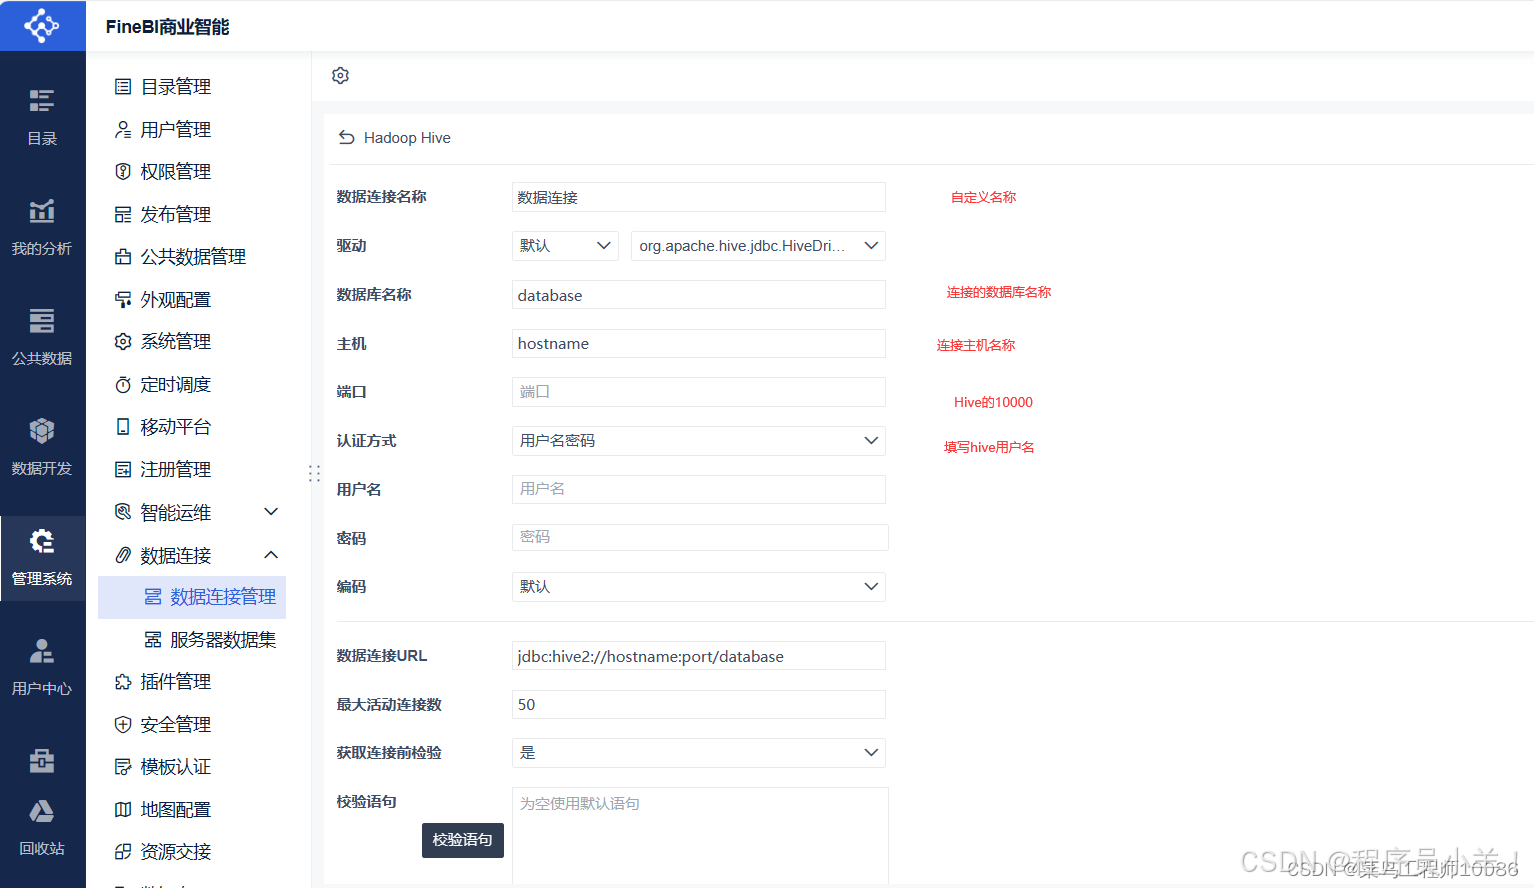Click the 资源交接 icon
The width and height of the screenshot is (1534, 888).
coord(123,852)
